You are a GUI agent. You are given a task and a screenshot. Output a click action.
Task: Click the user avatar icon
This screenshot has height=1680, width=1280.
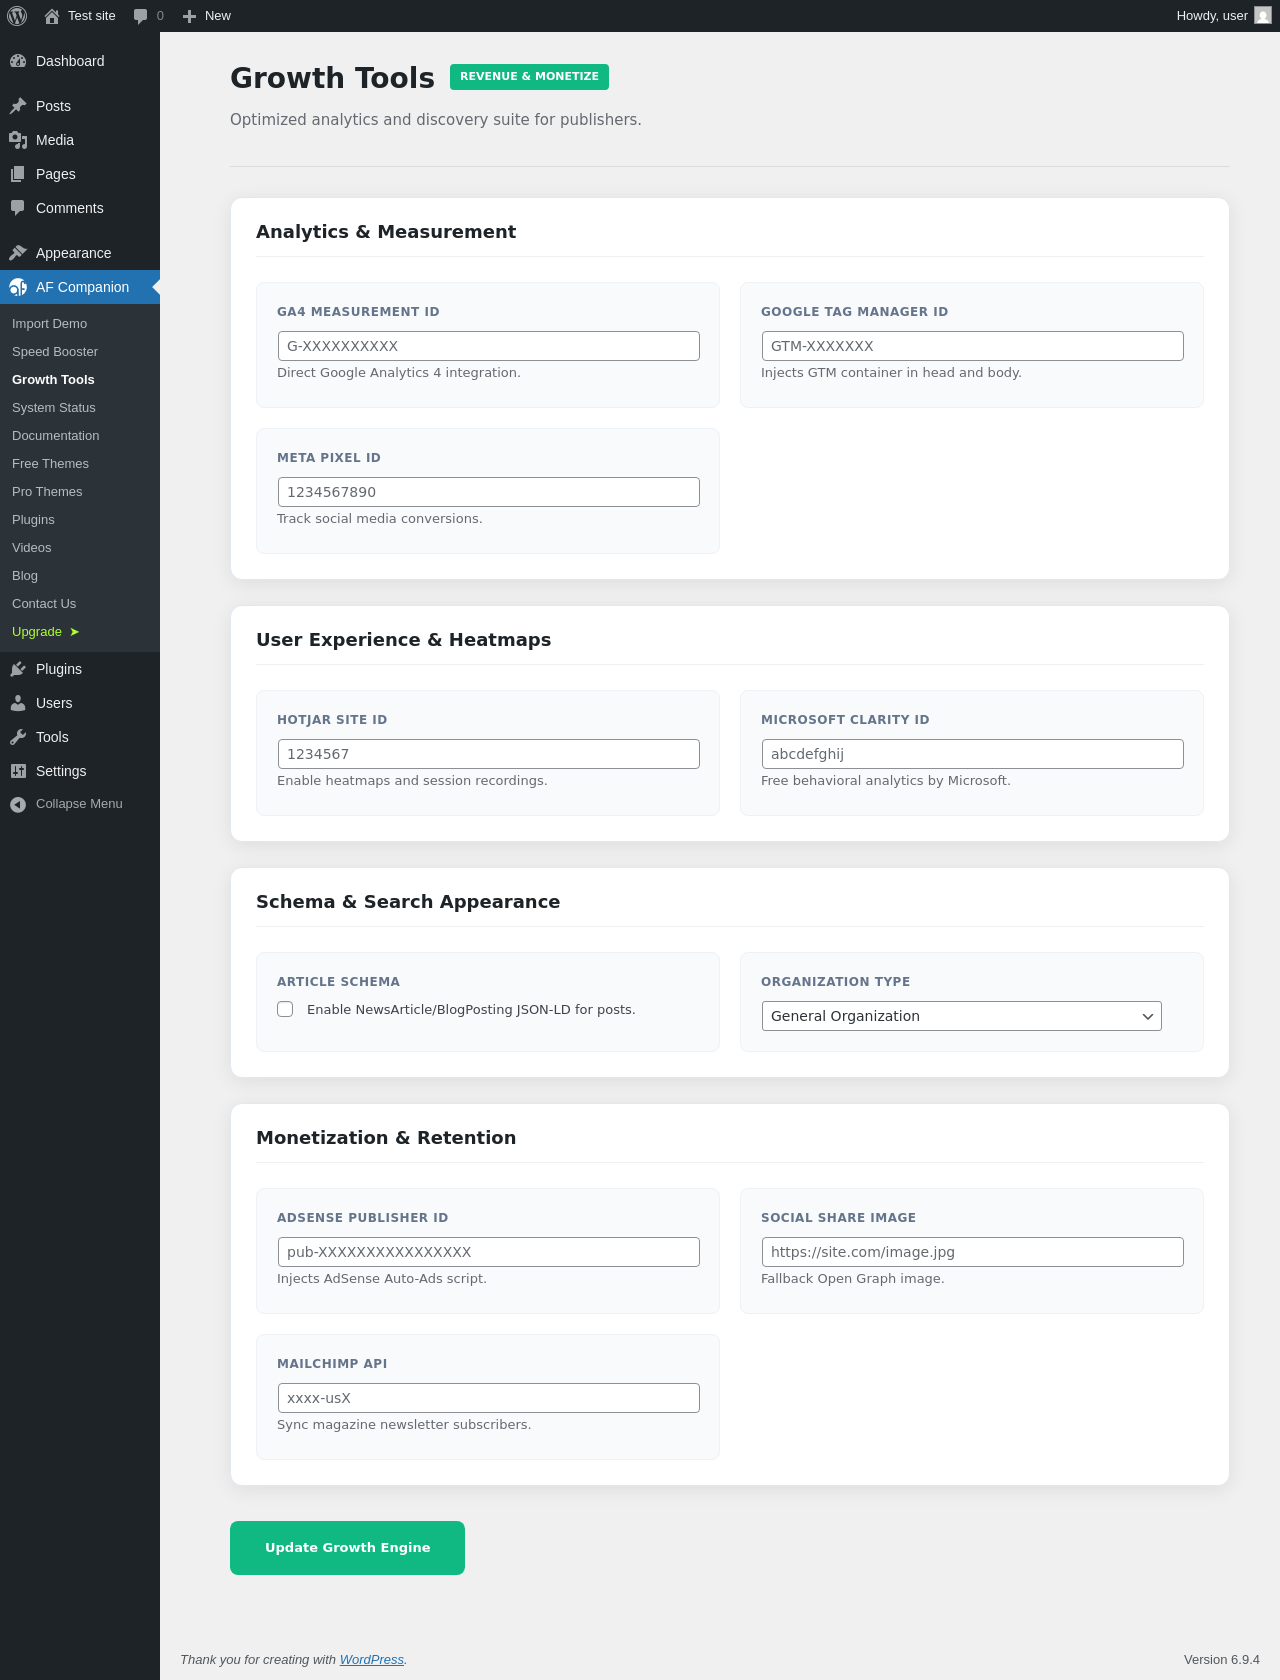point(1263,16)
